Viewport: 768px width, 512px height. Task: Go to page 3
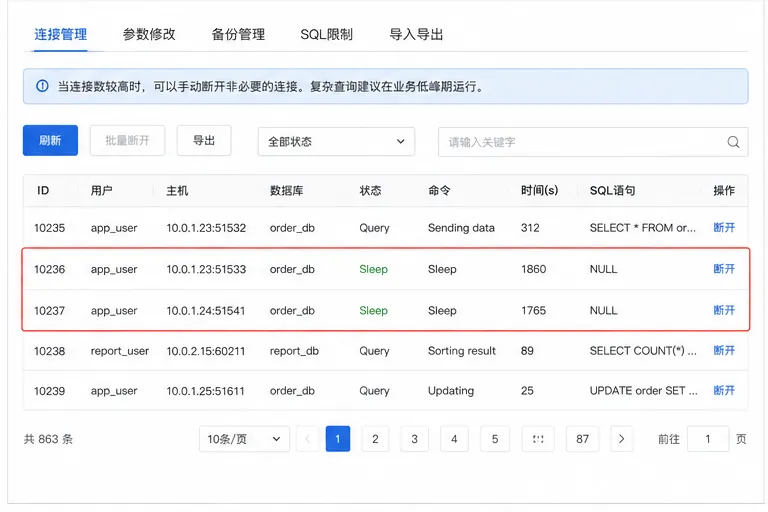[414, 439]
